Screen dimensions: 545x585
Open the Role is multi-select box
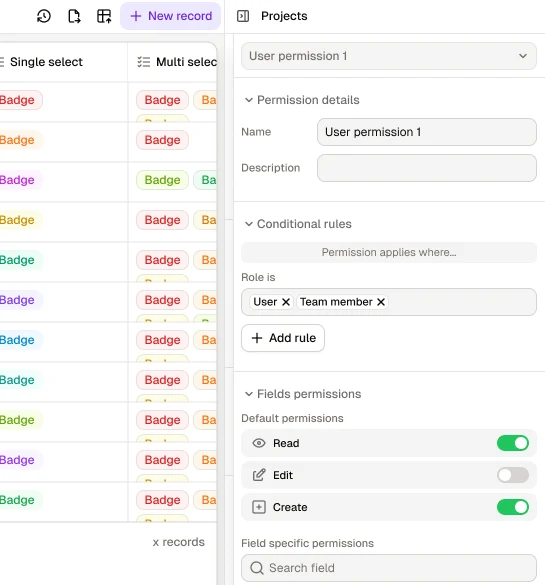389,302
